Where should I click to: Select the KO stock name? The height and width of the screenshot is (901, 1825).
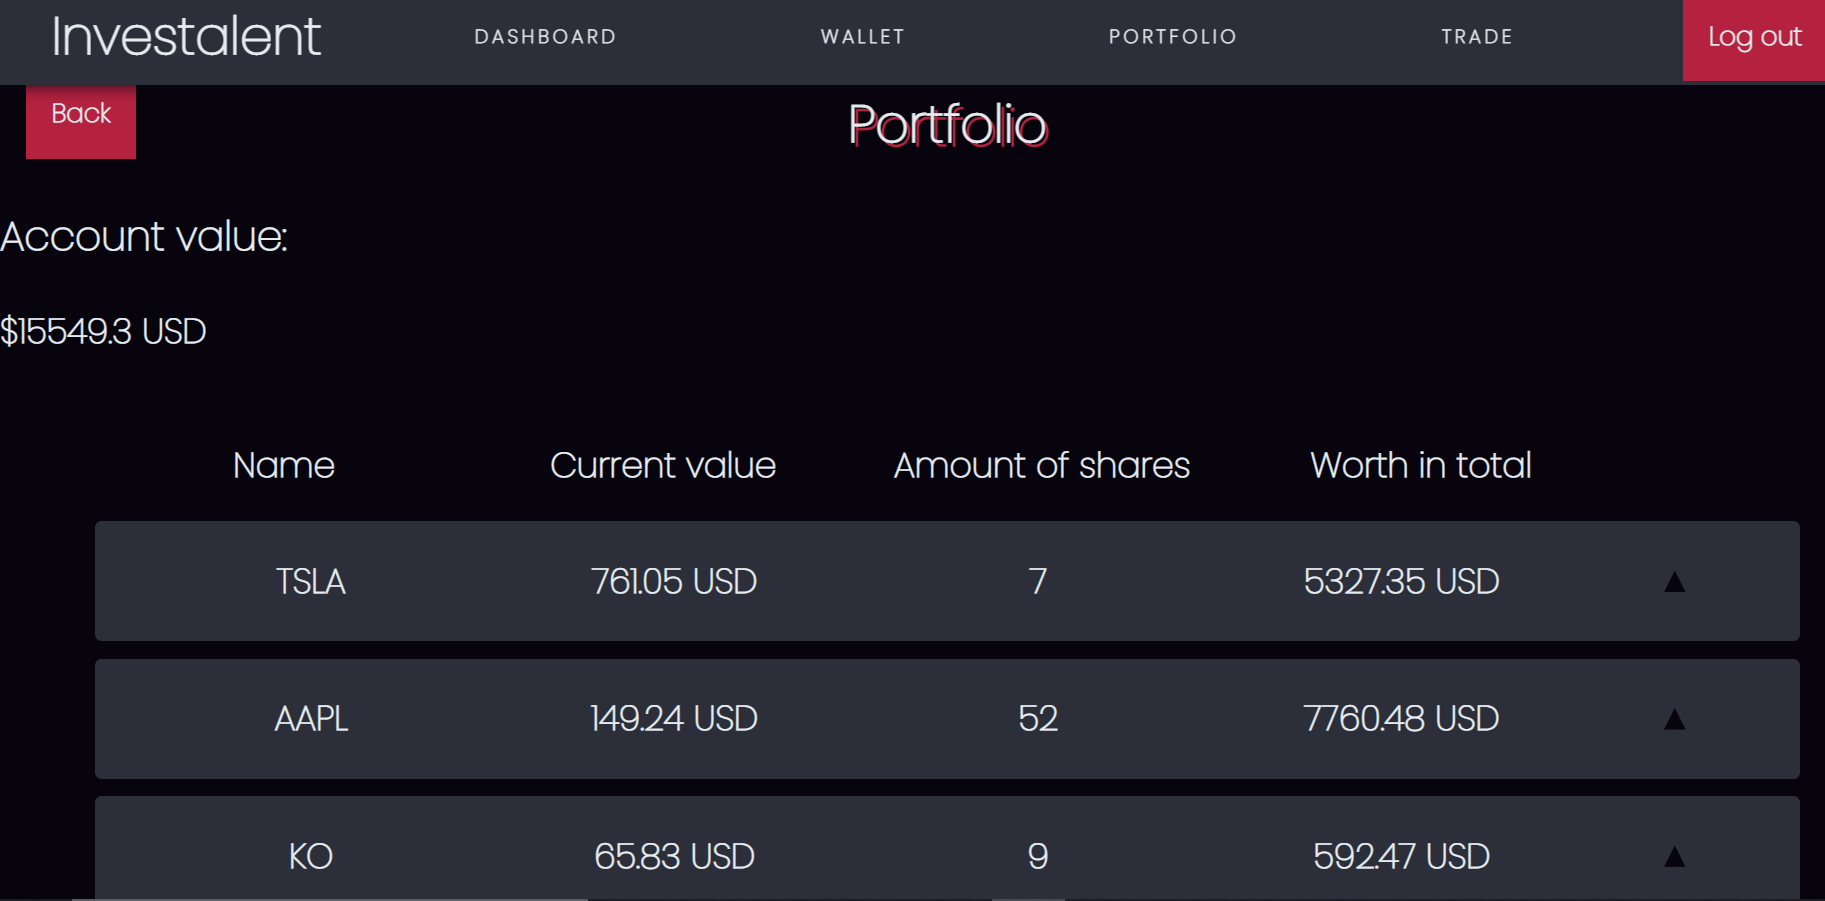point(311,856)
